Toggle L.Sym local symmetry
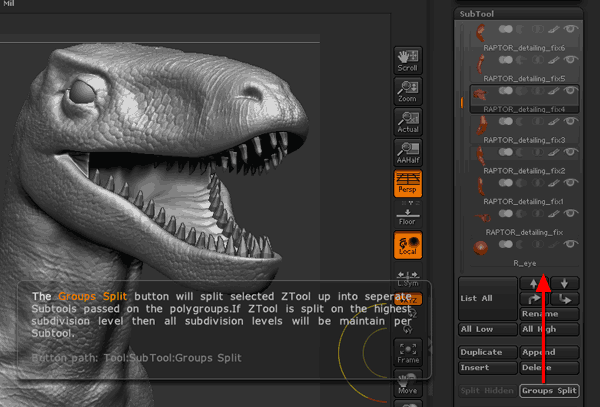 (408, 278)
